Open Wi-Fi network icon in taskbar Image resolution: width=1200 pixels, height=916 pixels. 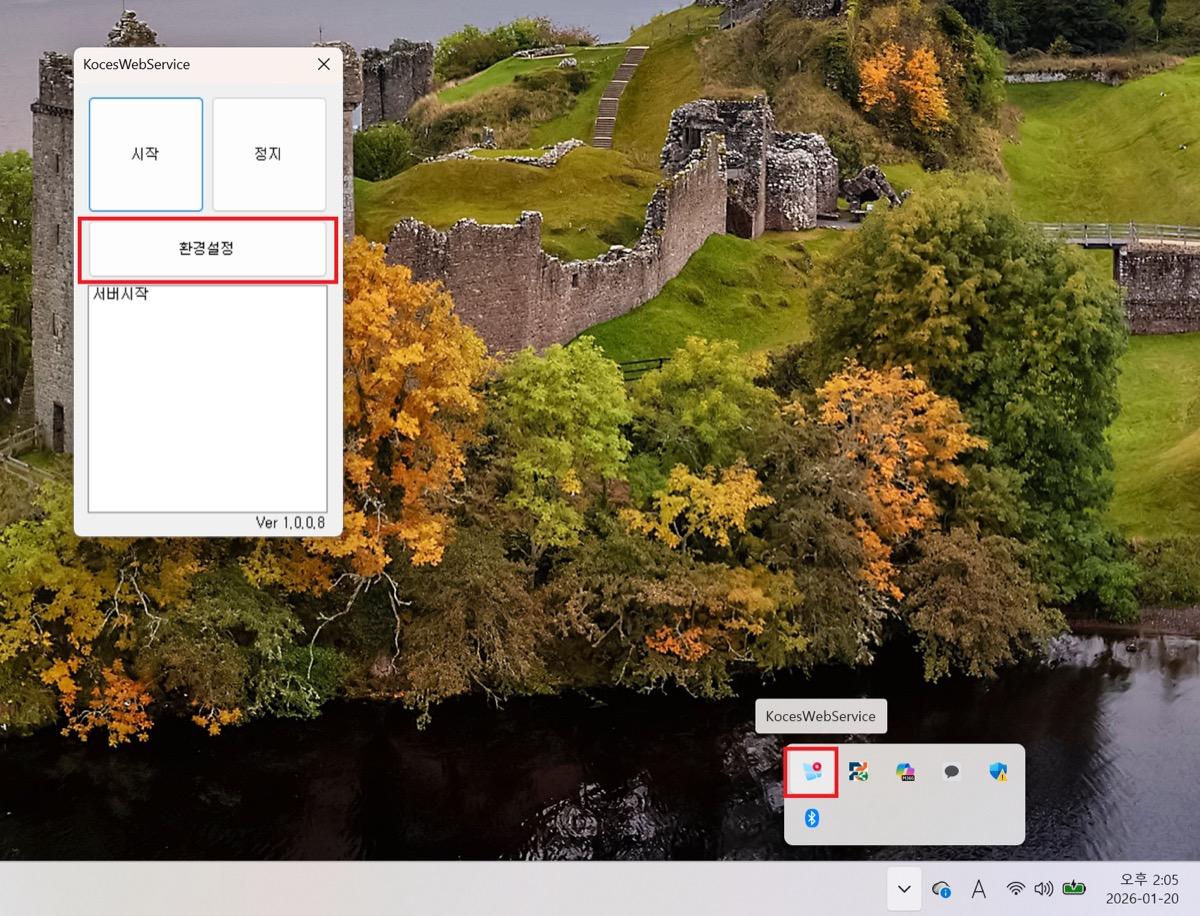pyautogui.click(x=1016, y=888)
